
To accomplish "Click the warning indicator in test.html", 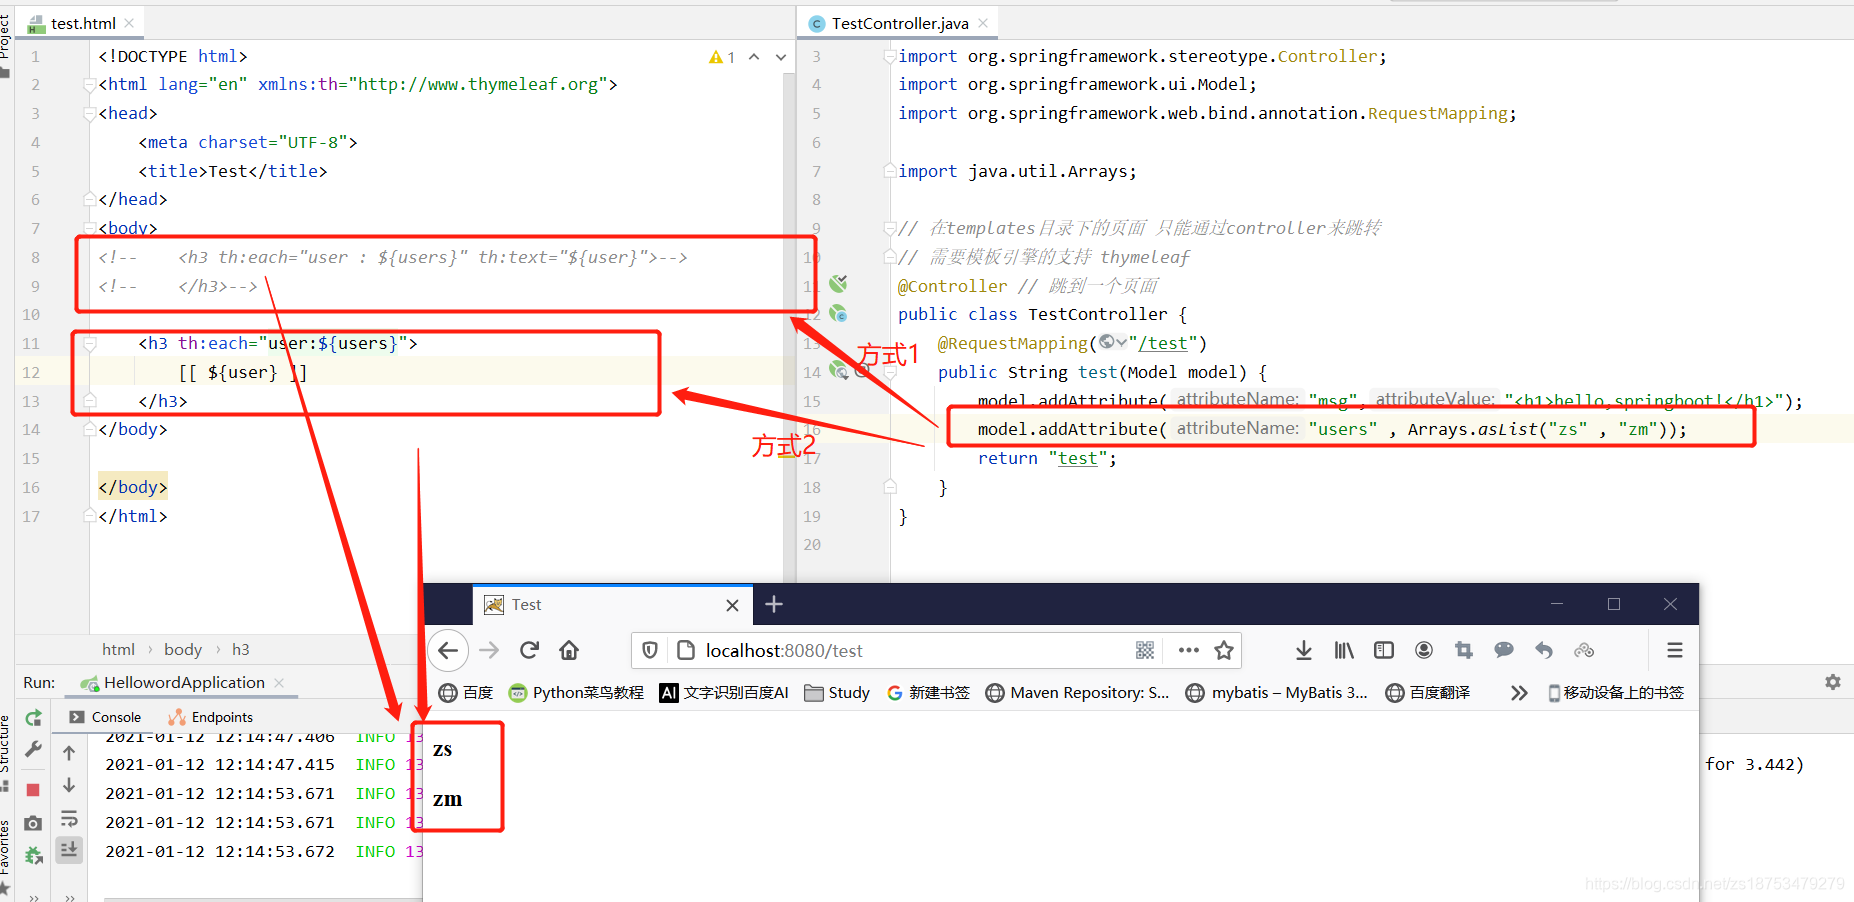I will pyautogui.click(x=722, y=57).
